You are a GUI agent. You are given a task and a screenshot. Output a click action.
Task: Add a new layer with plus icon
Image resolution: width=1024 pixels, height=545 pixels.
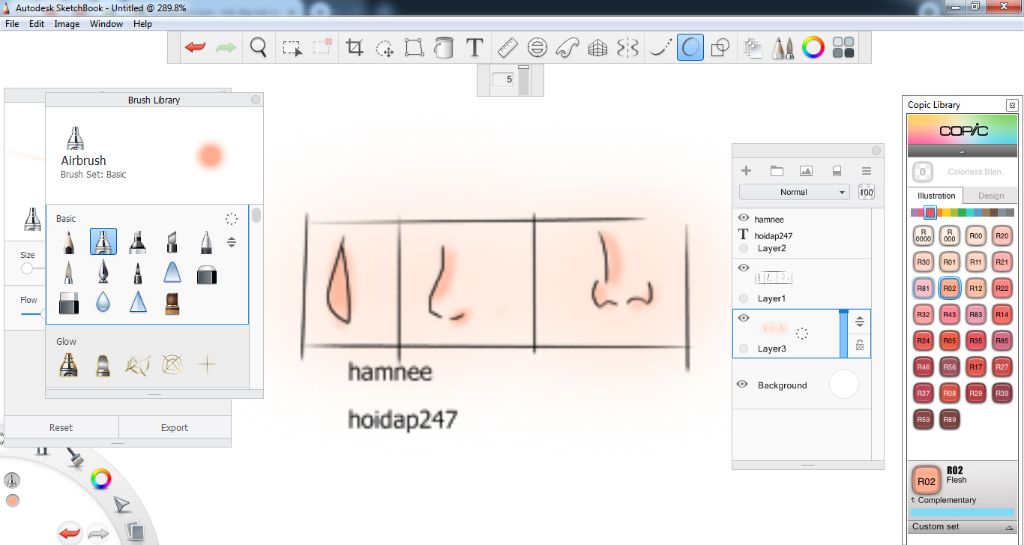745,171
